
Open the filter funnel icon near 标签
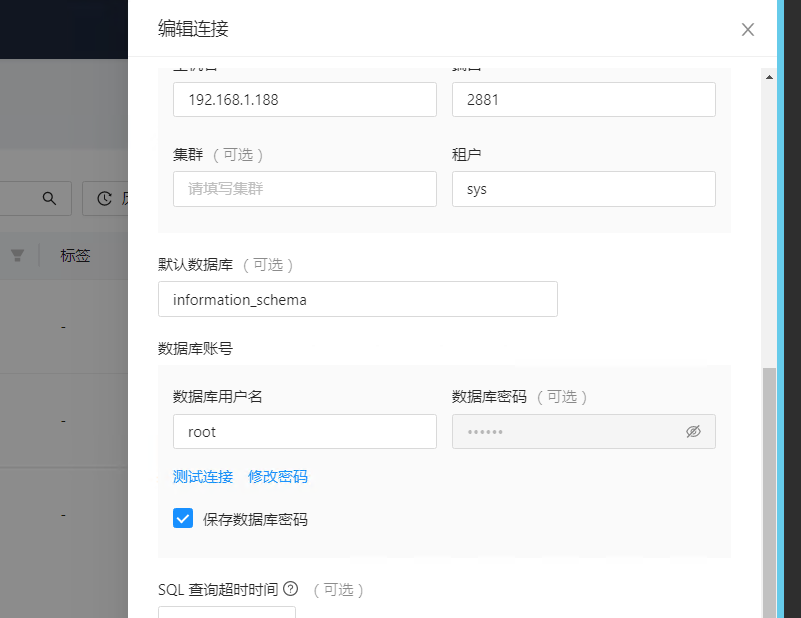coord(17,255)
